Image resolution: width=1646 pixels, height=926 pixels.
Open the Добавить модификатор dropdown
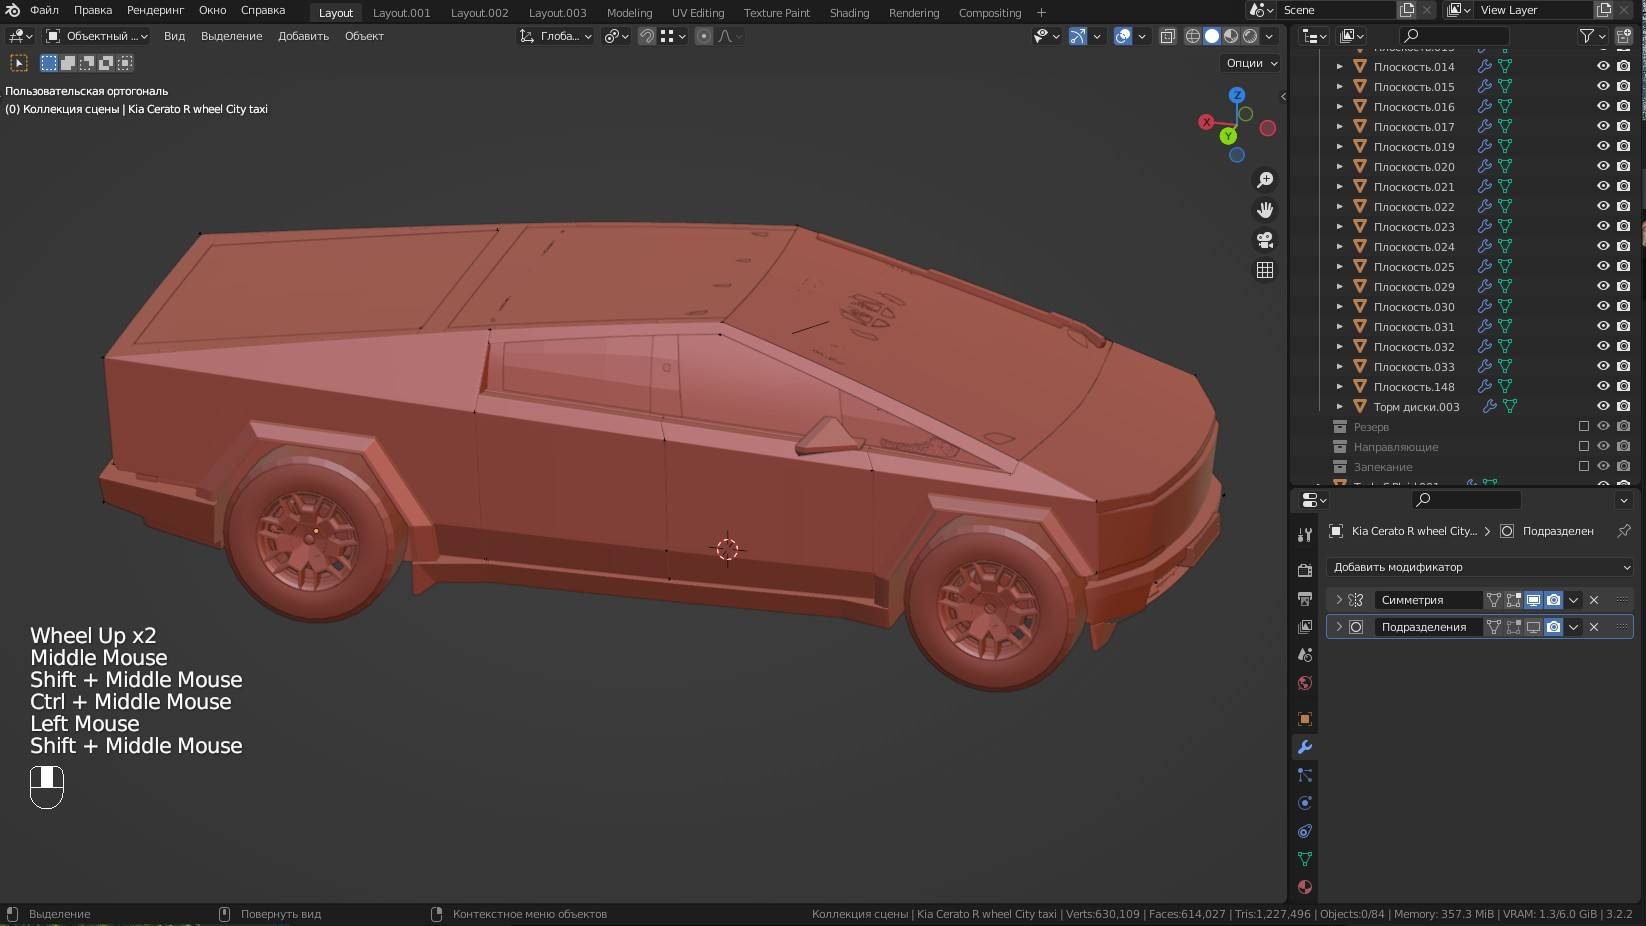point(1480,567)
